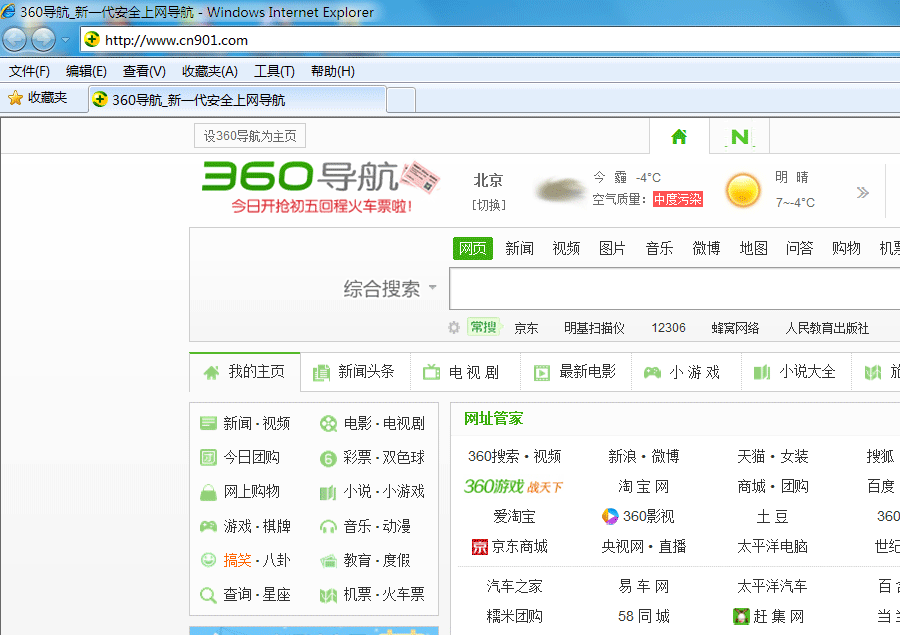Open the navigation history dropdown arrow
The height and width of the screenshot is (635, 900).
coord(65,40)
